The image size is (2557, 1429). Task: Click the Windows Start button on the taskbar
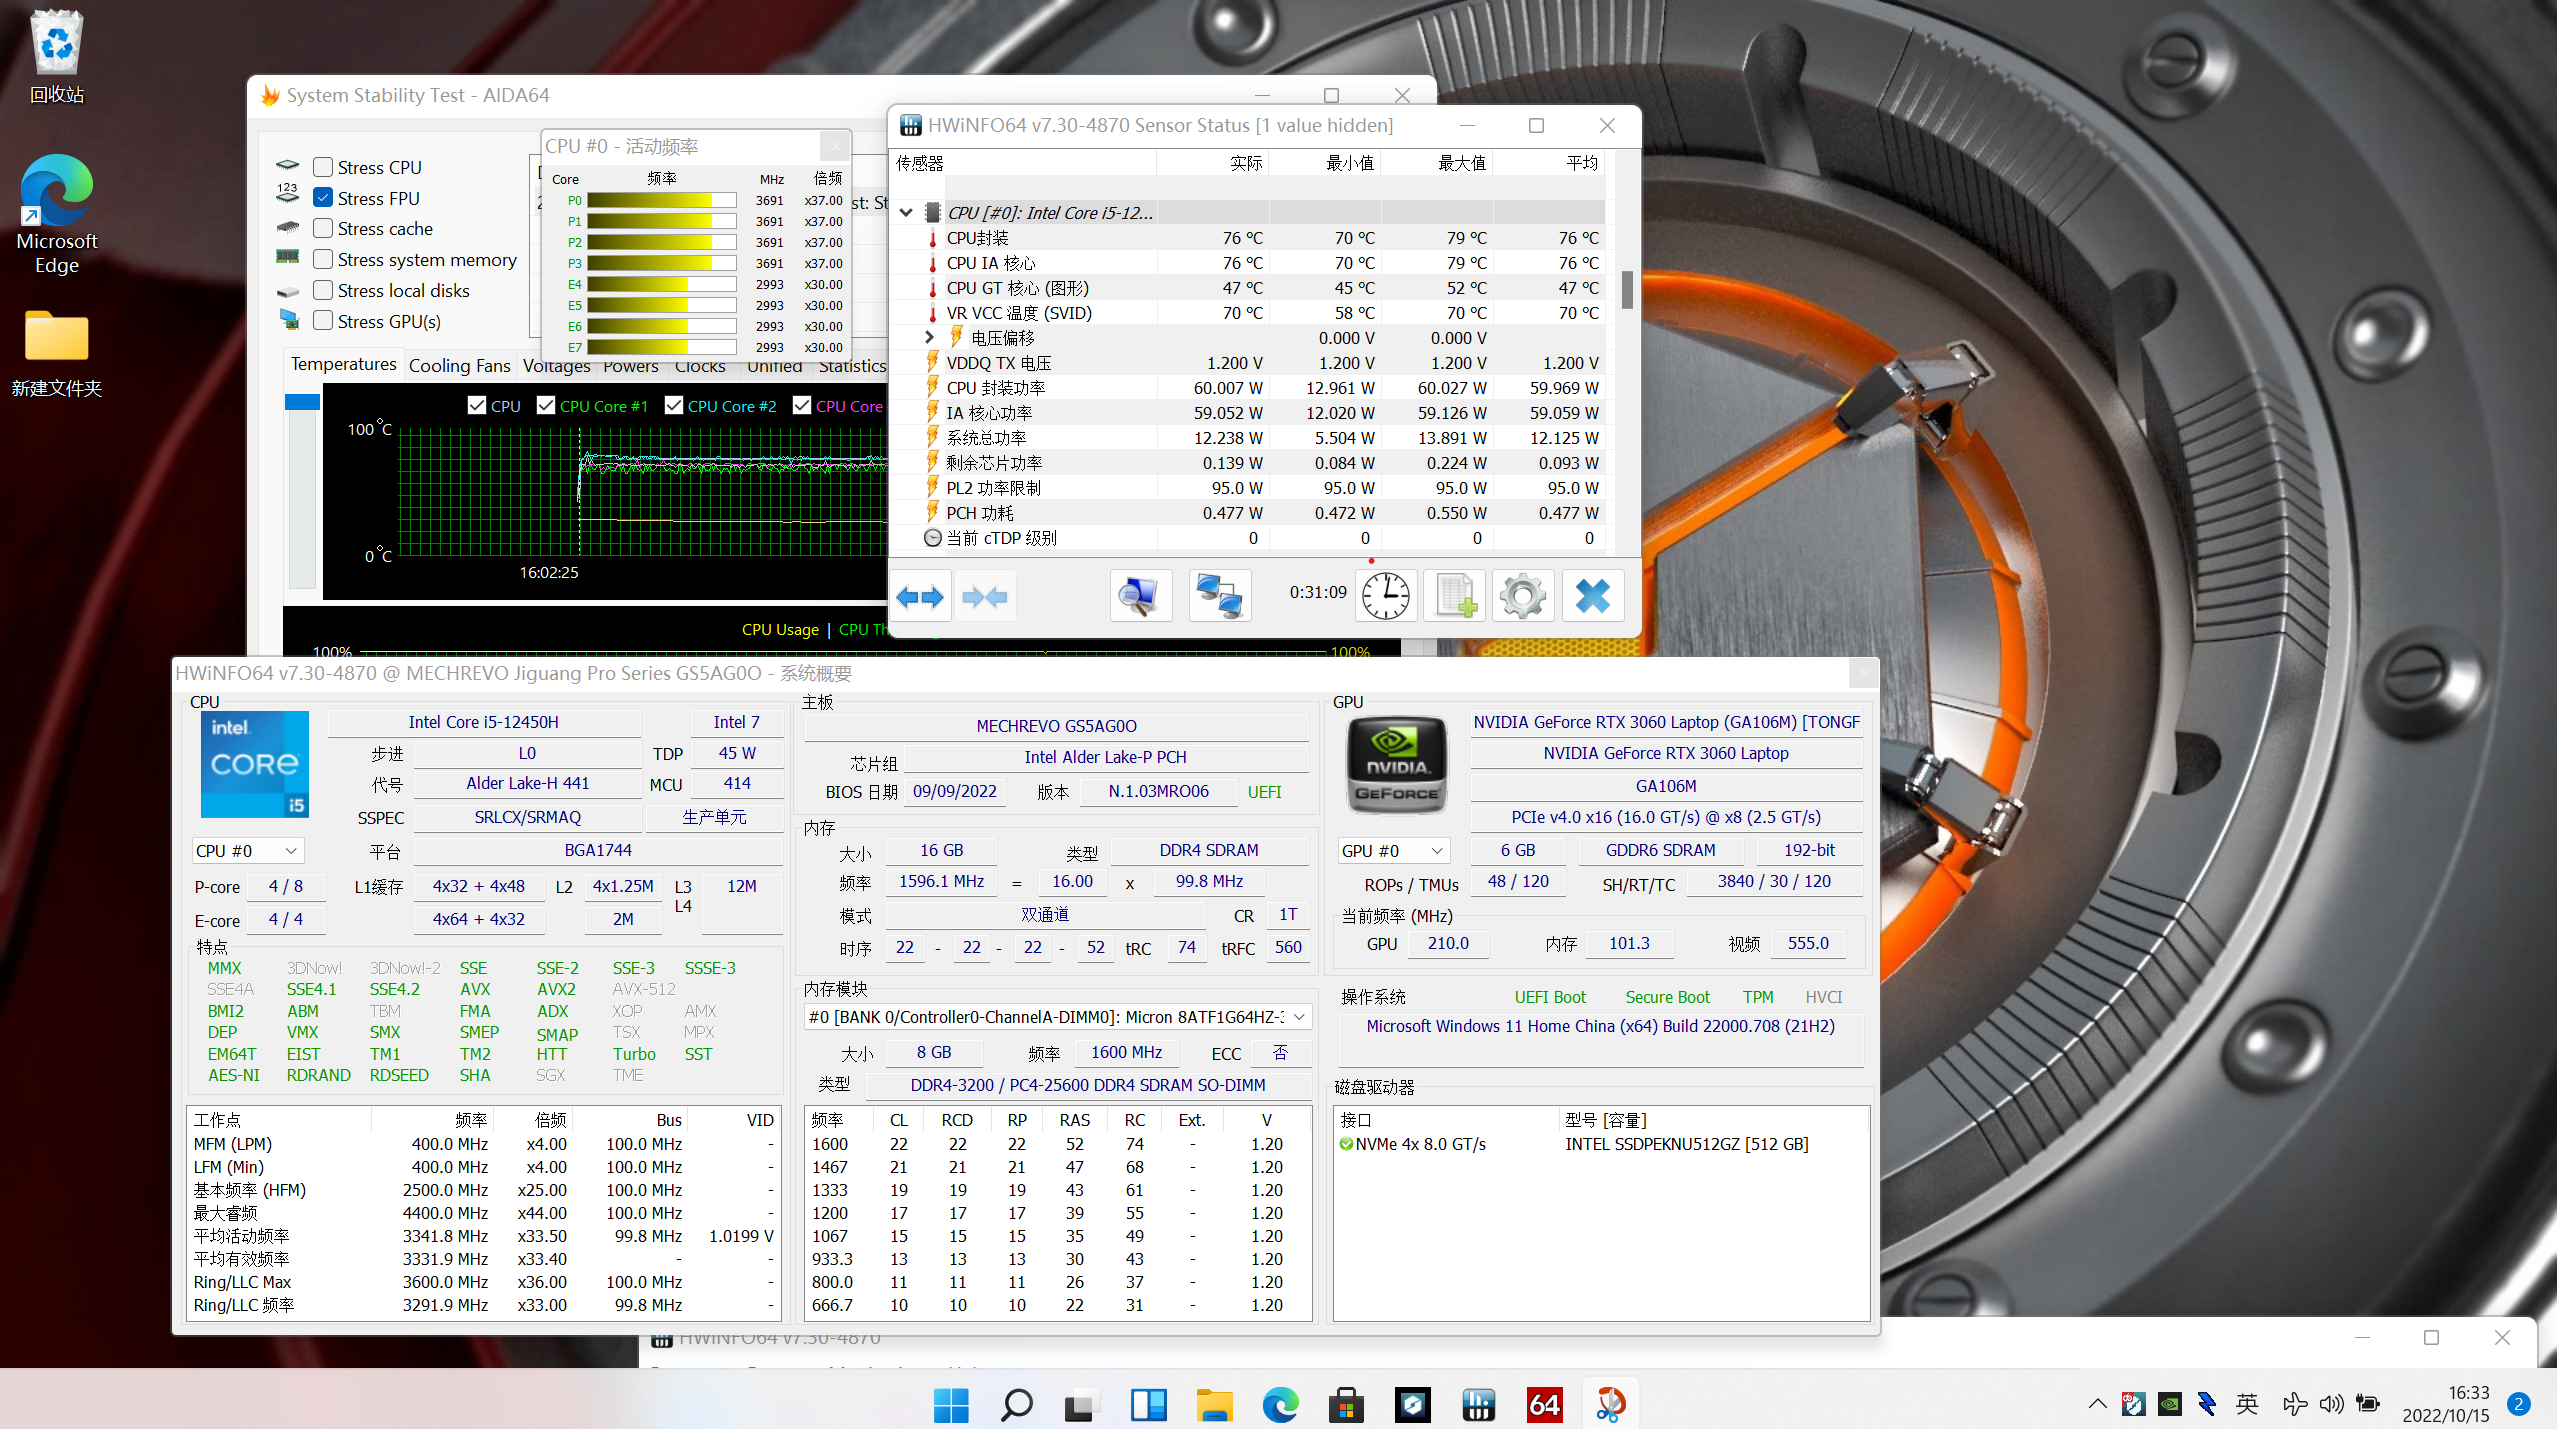pyautogui.click(x=950, y=1405)
